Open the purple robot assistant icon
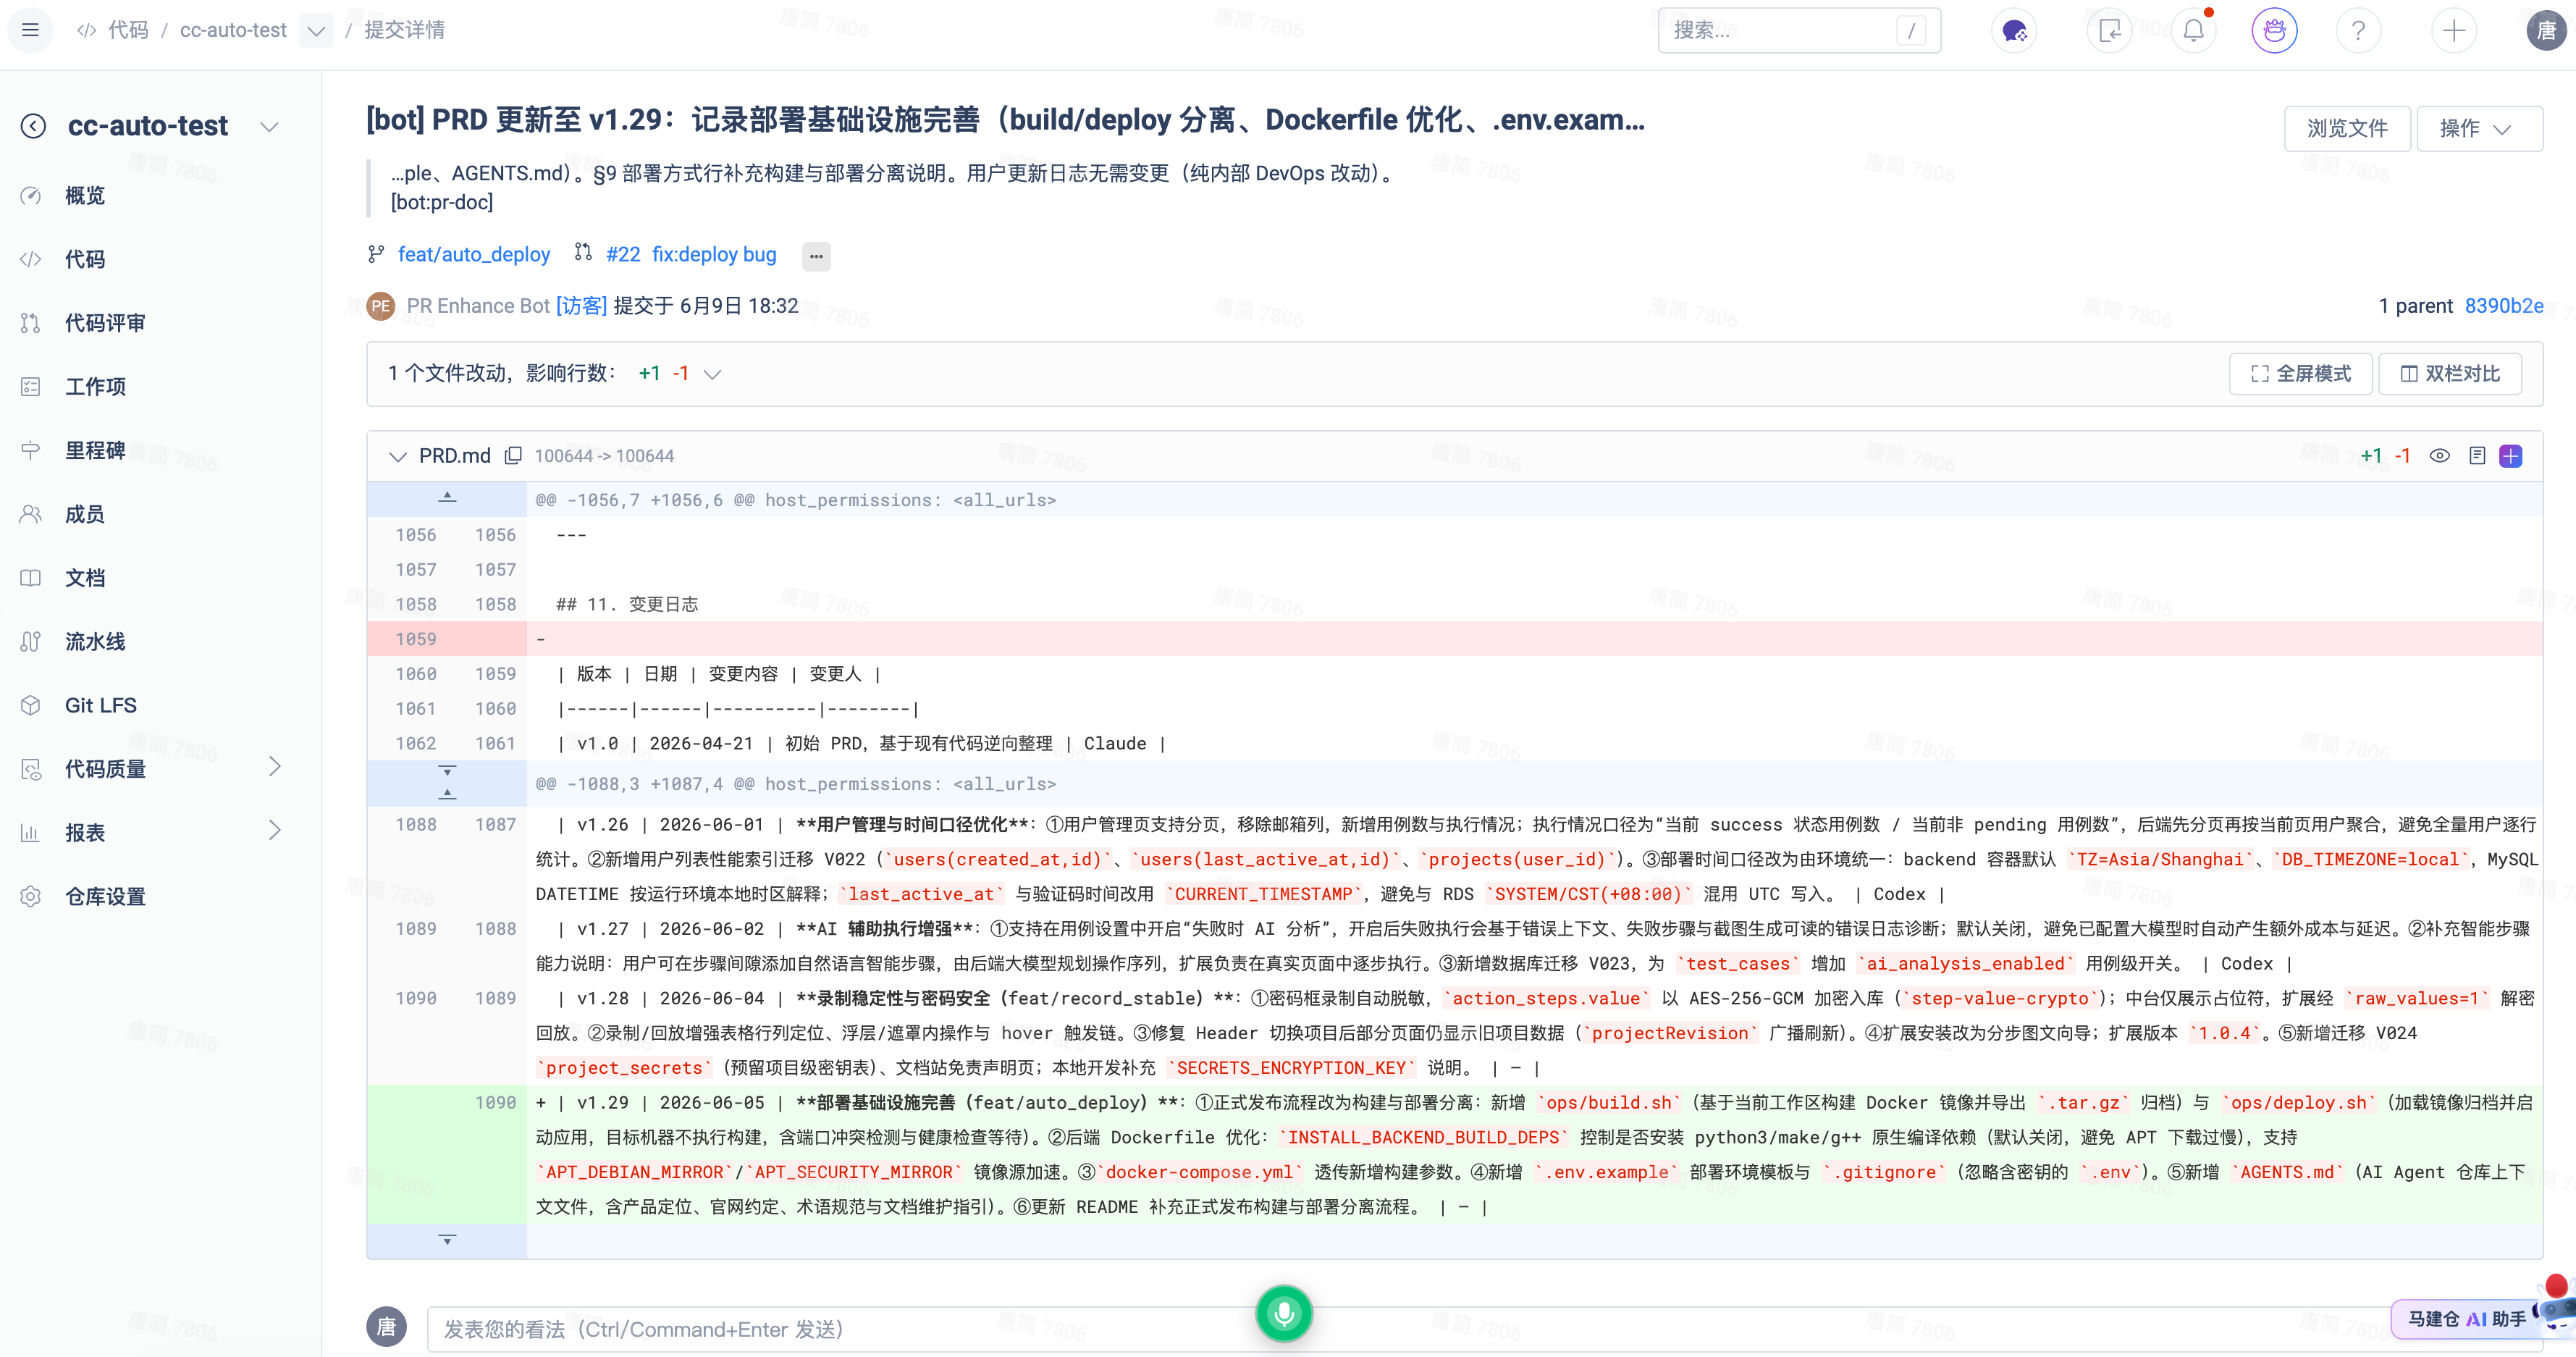This screenshot has height=1357, width=2576. coord(2274,31)
